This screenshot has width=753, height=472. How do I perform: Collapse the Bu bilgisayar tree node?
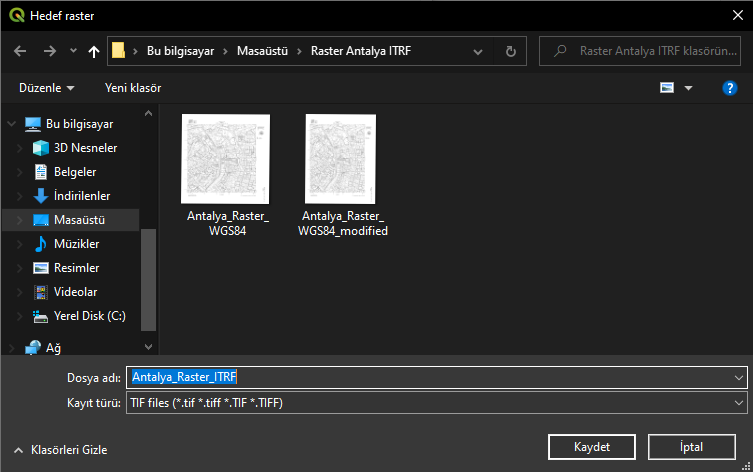(x=12, y=124)
